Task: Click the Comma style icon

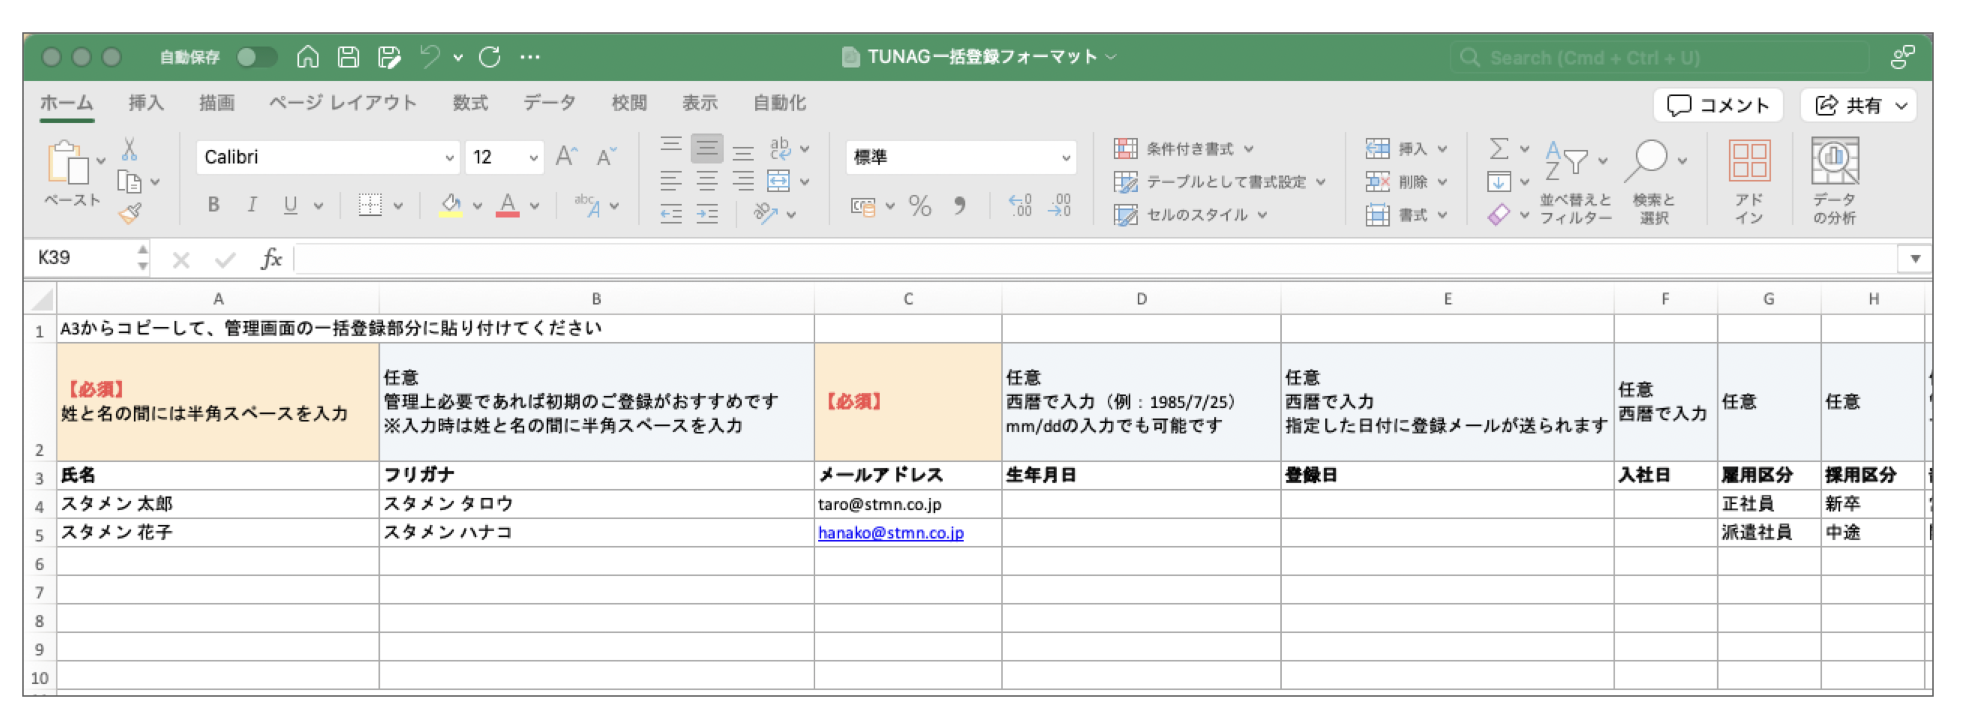Action: [960, 206]
